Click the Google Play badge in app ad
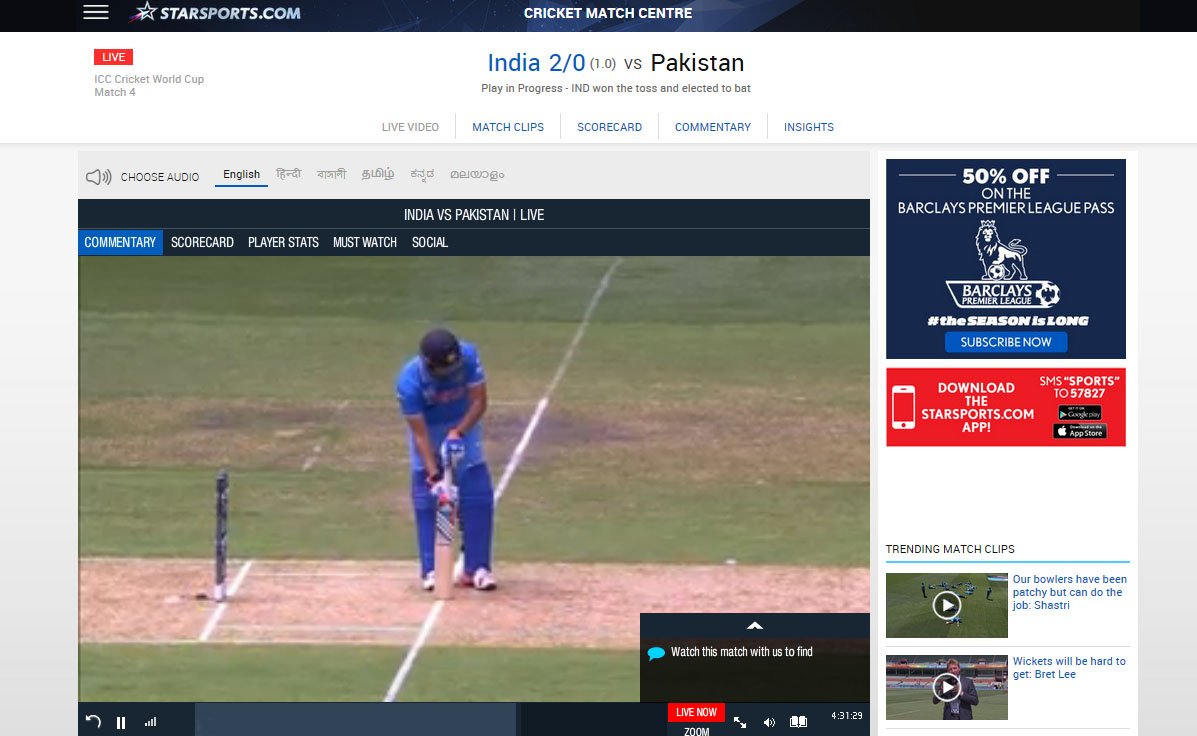1197x736 pixels. click(x=1079, y=413)
